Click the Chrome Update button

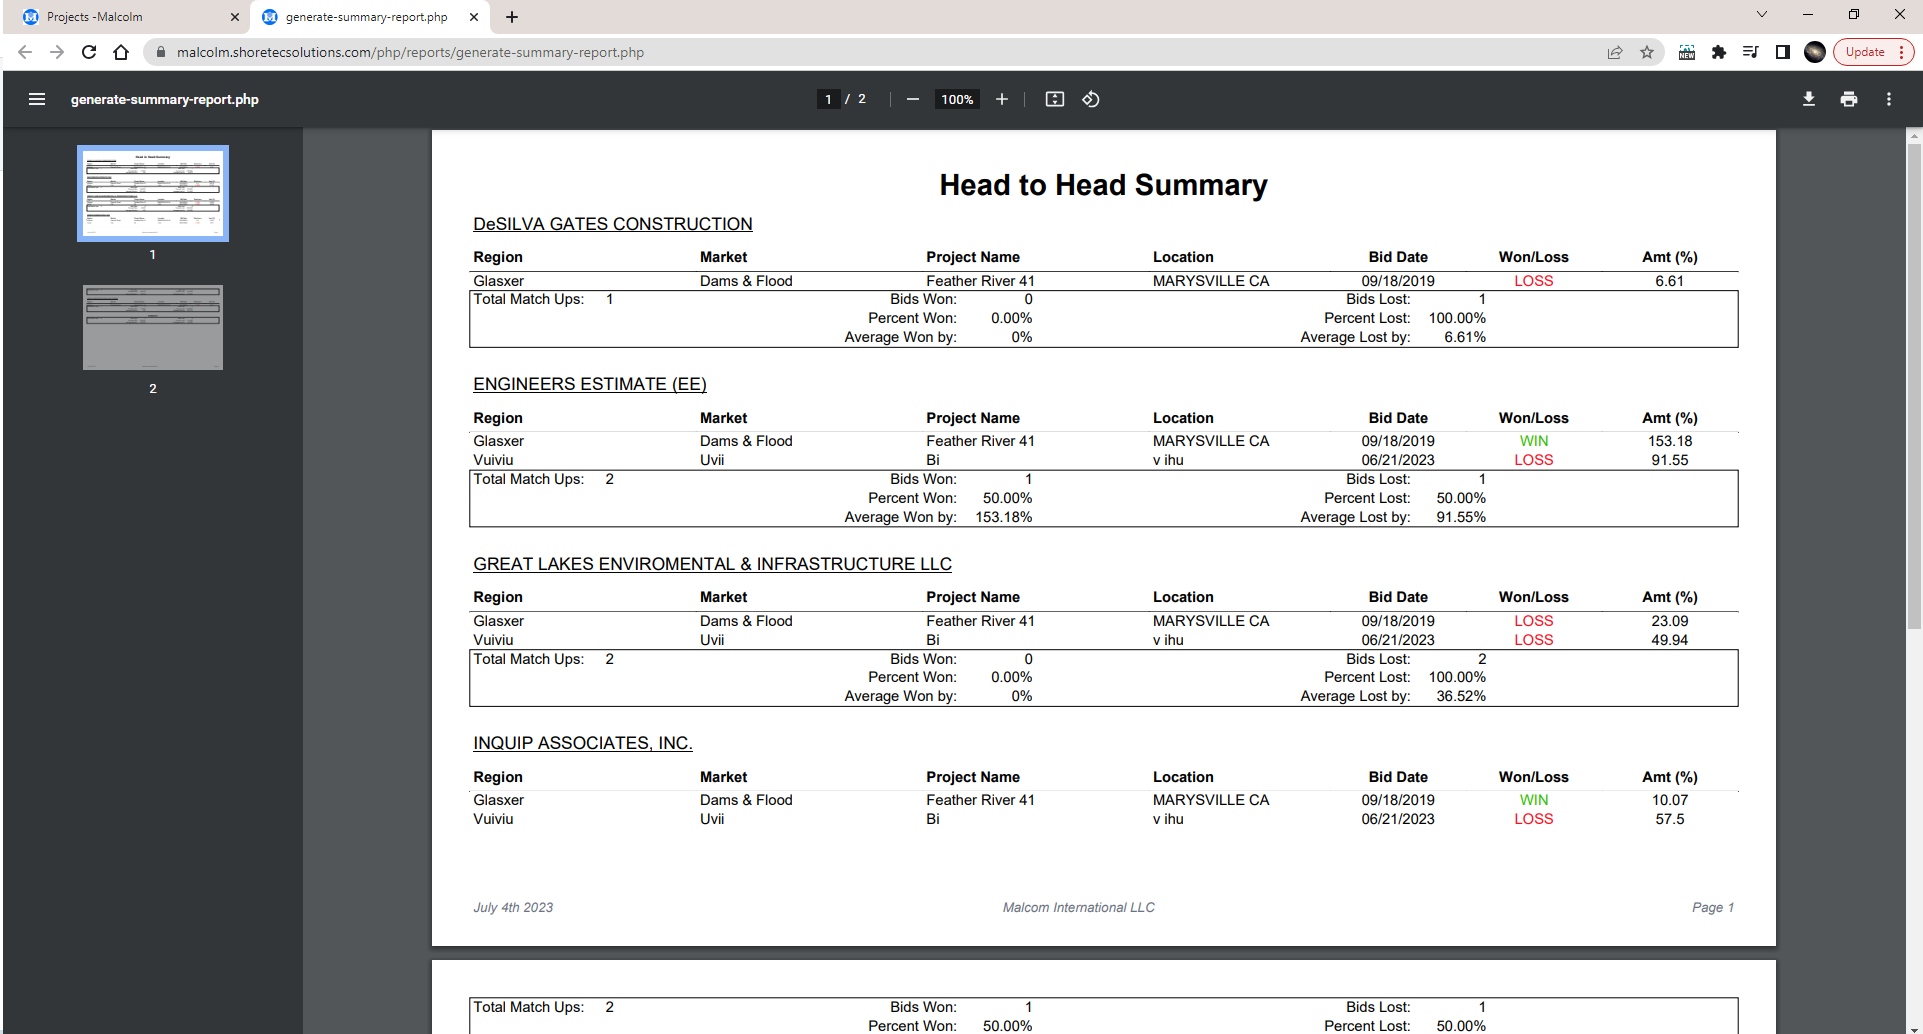tap(1873, 52)
